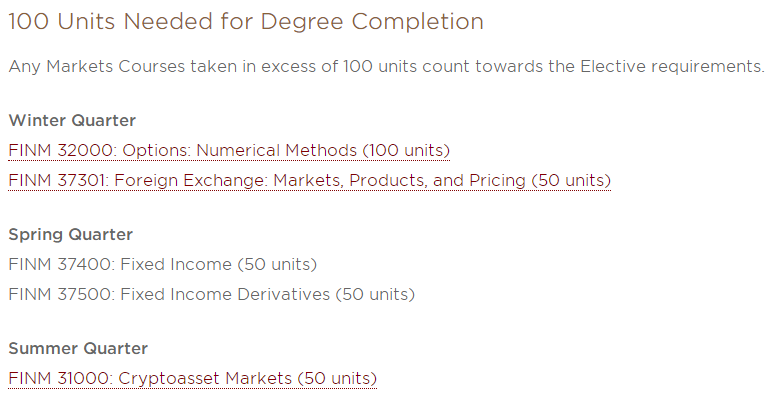Open the FINM 37301 Foreign Exchange course link
Image resolution: width=773 pixels, height=398 pixels.
click(x=310, y=180)
